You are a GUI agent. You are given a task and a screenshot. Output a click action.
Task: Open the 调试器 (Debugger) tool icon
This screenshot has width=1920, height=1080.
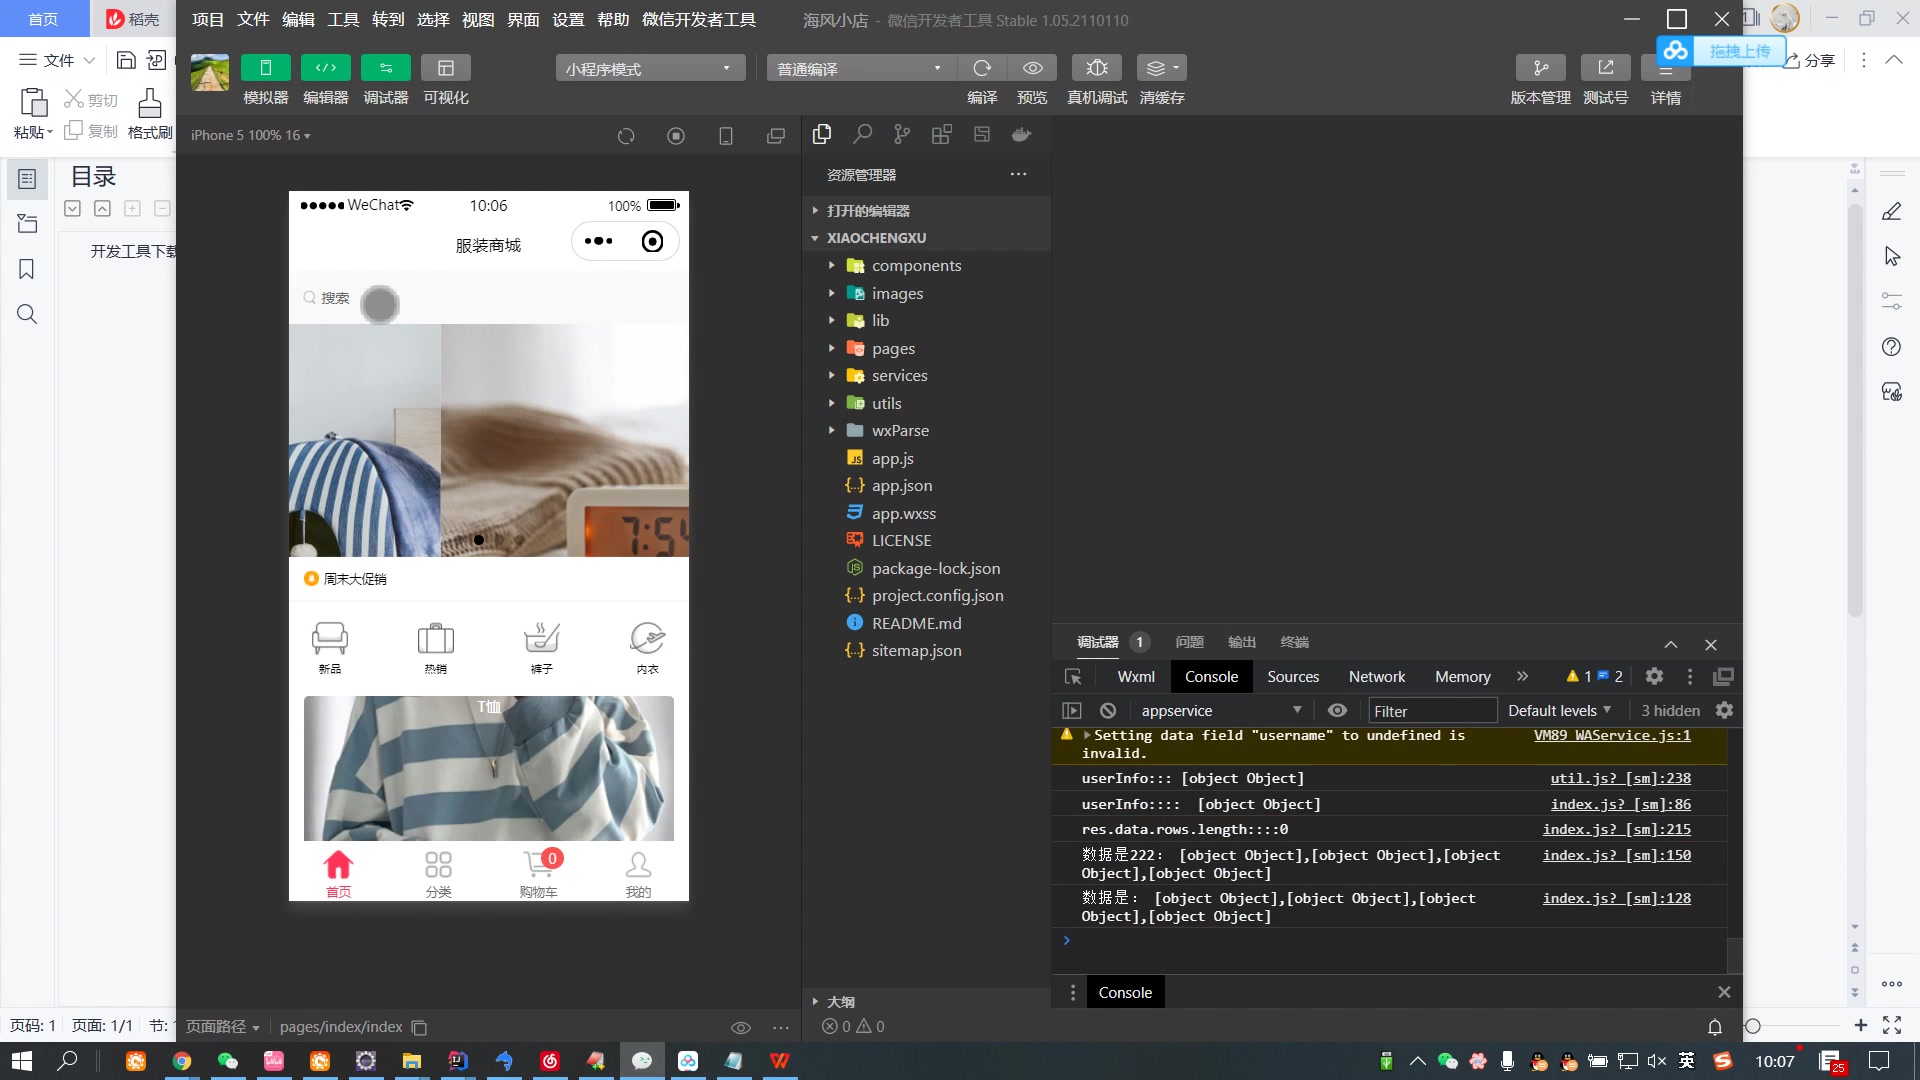pos(385,67)
